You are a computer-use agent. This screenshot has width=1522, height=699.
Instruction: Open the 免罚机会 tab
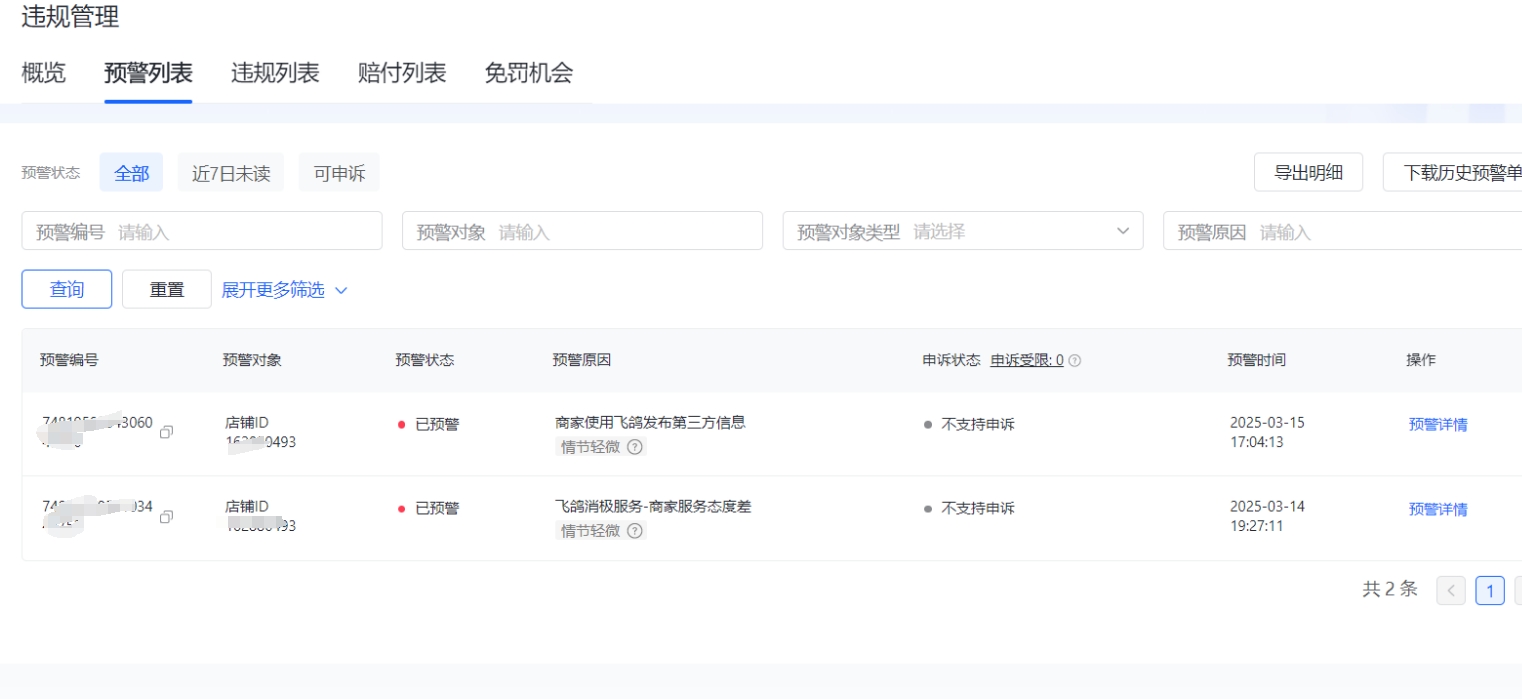pyautogui.click(x=529, y=73)
